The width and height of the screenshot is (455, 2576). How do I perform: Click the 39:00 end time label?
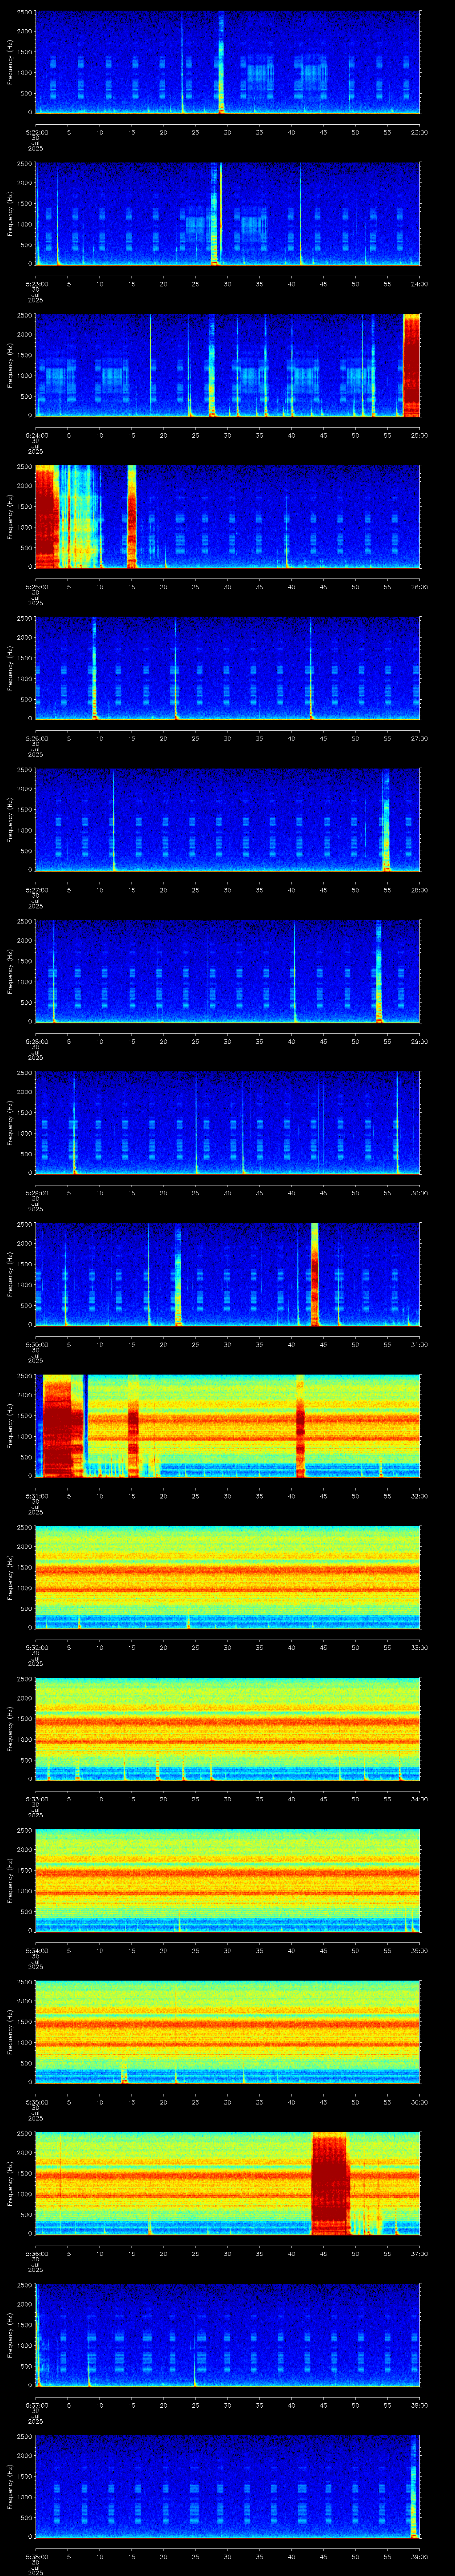coord(420,2556)
